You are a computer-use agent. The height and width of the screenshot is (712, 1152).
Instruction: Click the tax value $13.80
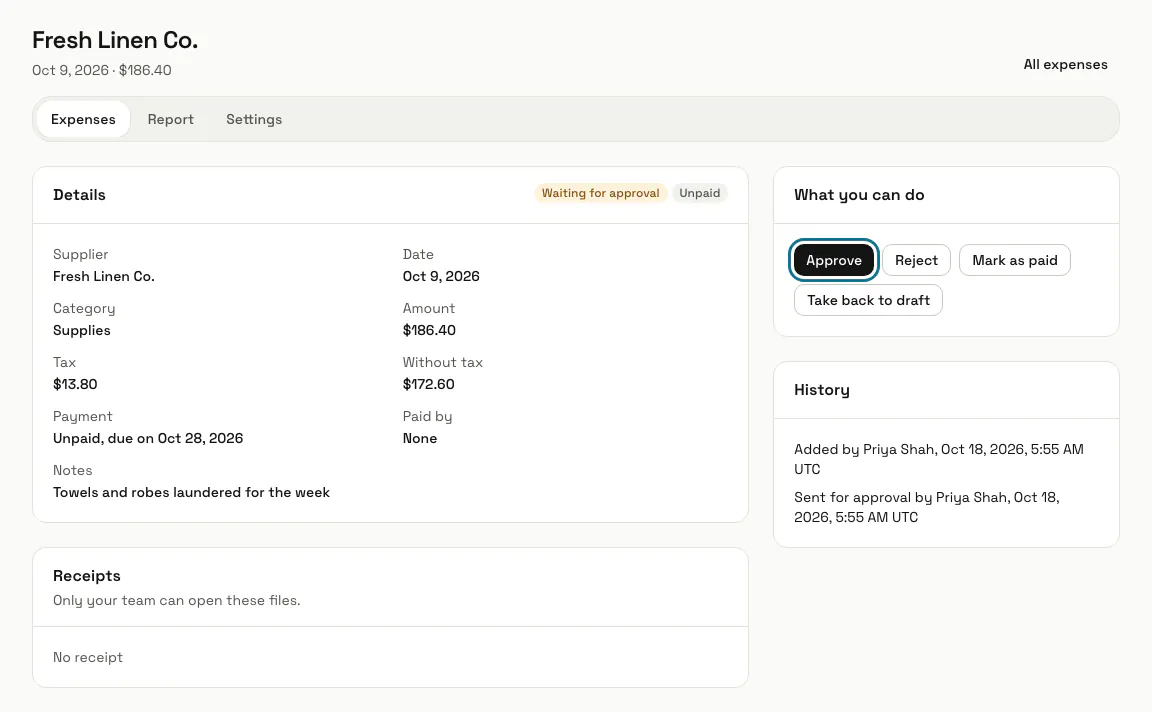[x=75, y=384]
